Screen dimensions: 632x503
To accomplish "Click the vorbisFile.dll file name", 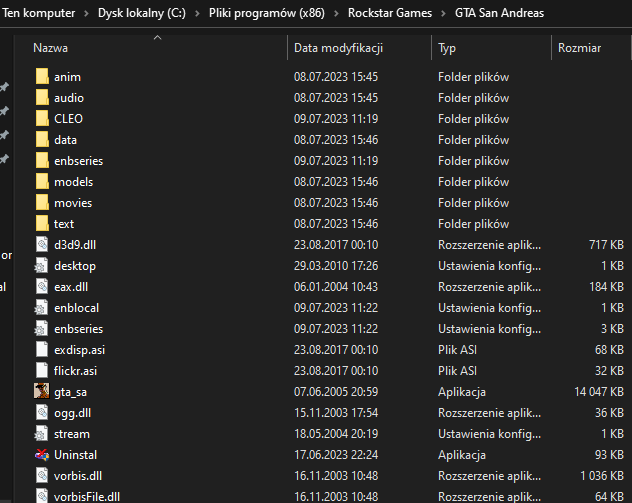I will pyautogui.click(x=87, y=497).
